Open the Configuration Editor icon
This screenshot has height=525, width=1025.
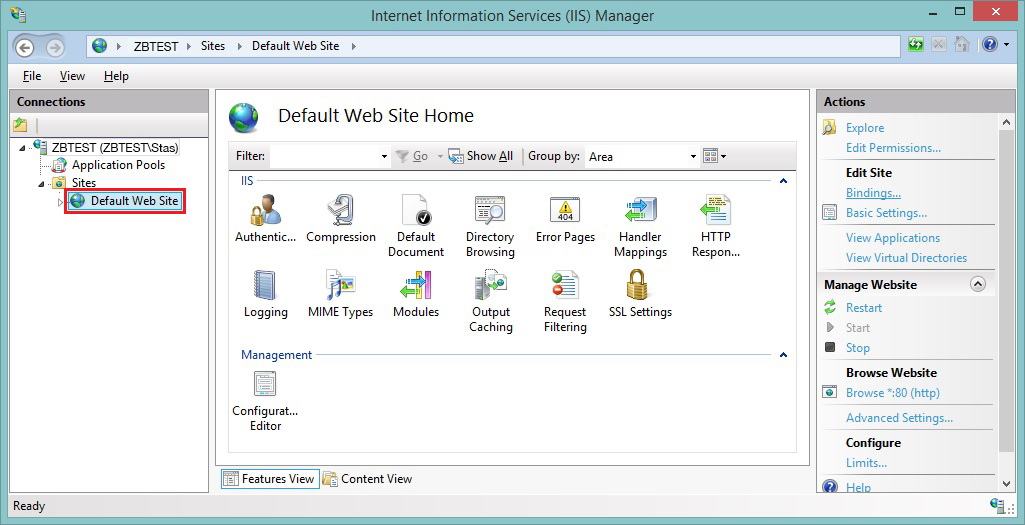tap(265, 385)
